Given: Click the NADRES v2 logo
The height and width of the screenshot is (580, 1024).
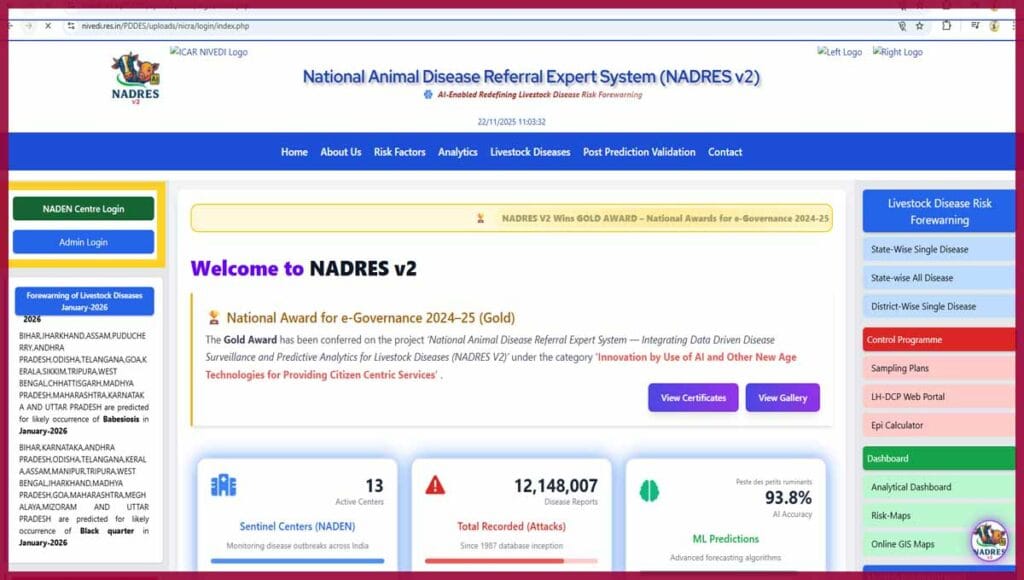Looking at the screenshot, I should click(x=134, y=76).
